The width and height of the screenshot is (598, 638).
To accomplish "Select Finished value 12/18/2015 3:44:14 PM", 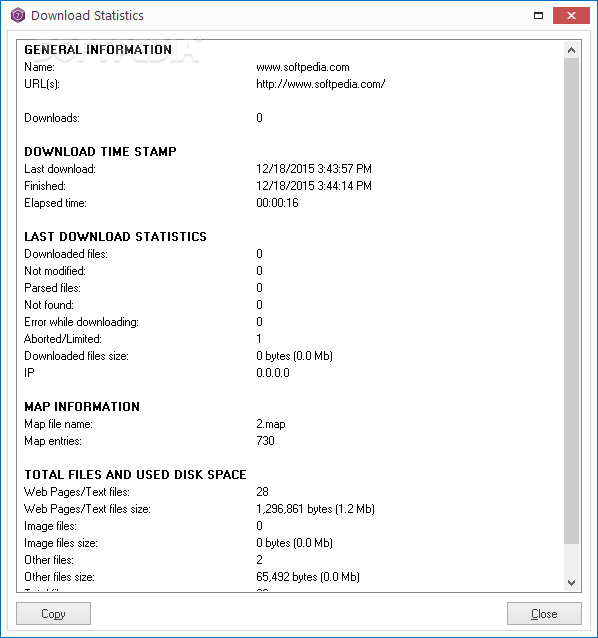I will click(314, 186).
